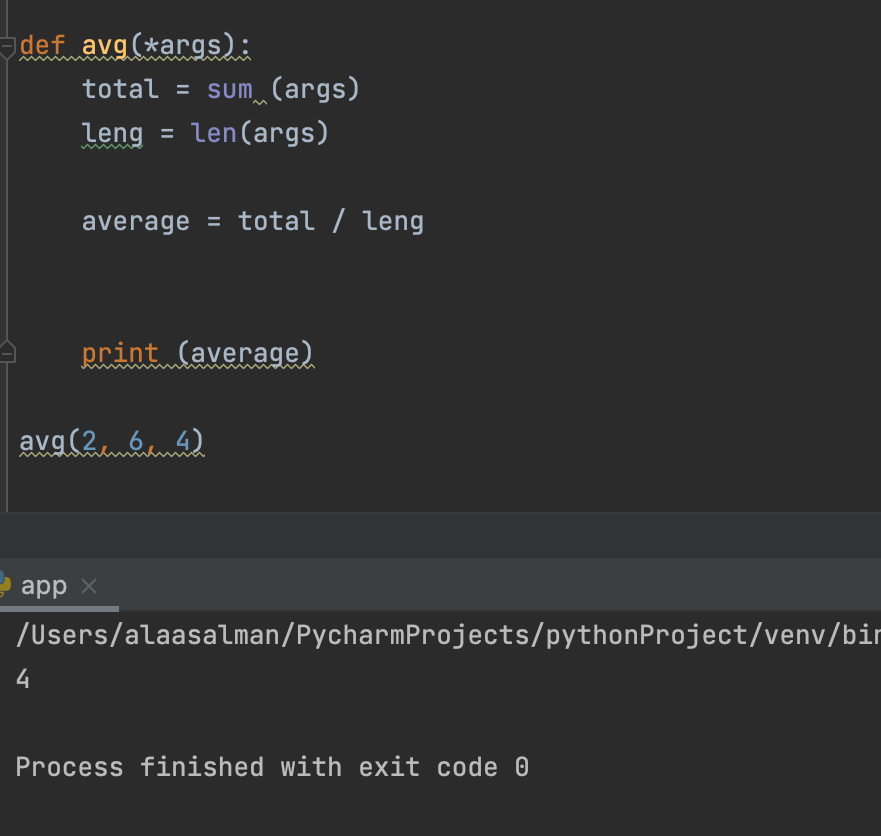
Task: Select the app run tab
Action: [x=44, y=586]
